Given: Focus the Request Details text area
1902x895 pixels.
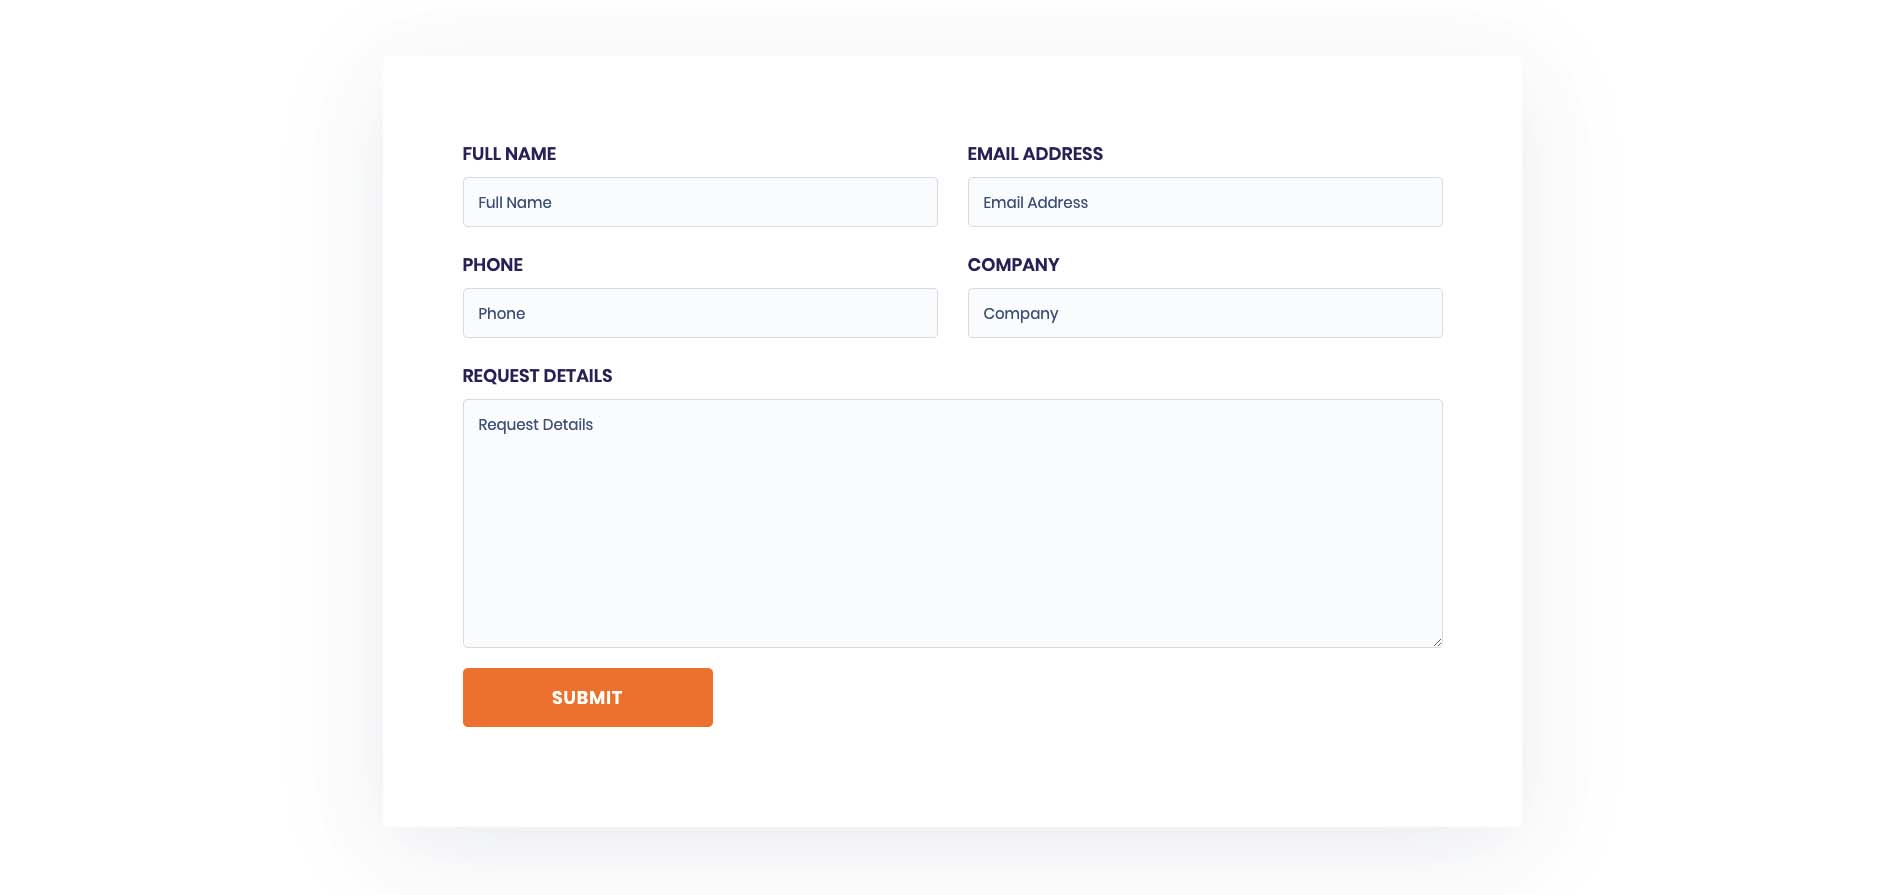Looking at the screenshot, I should point(952,523).
